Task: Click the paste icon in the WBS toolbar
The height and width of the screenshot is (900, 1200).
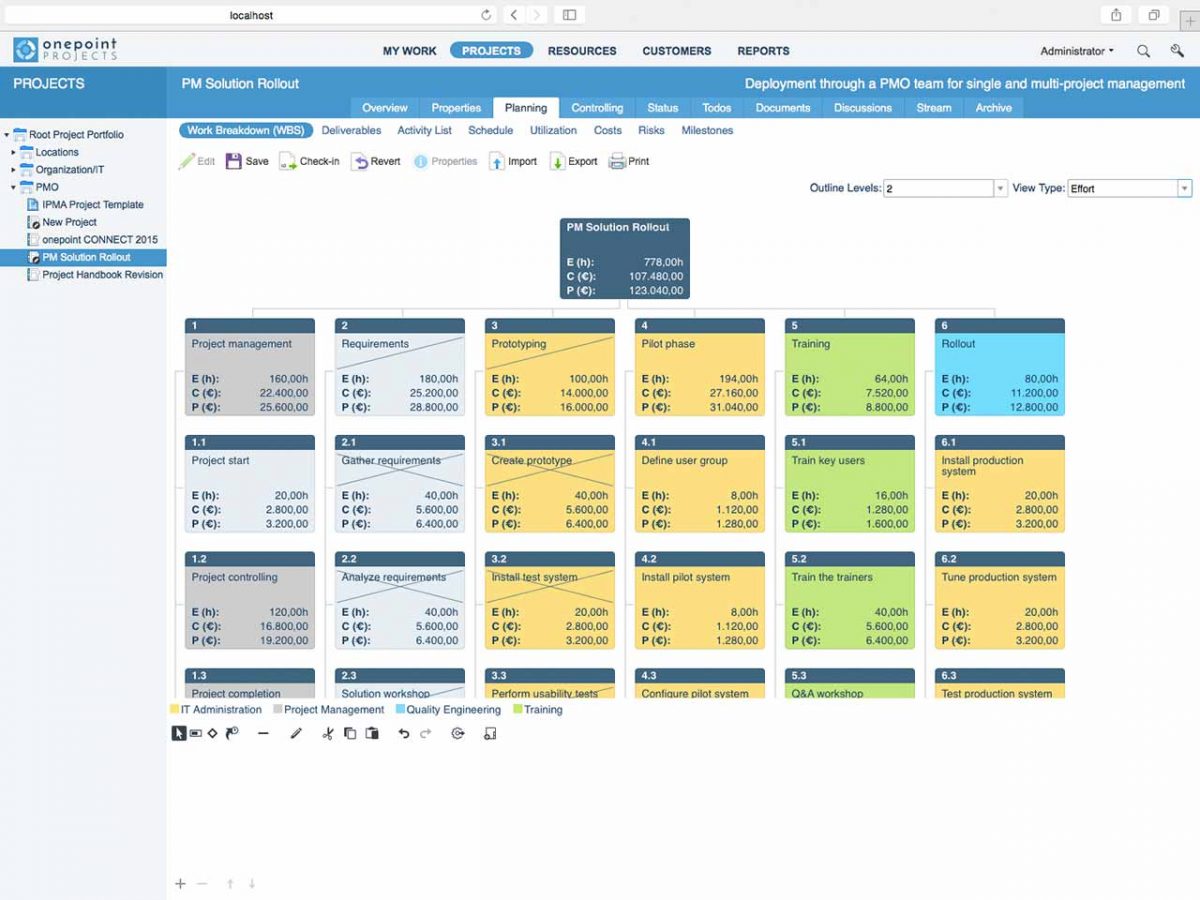Action: tap(372, 733)
